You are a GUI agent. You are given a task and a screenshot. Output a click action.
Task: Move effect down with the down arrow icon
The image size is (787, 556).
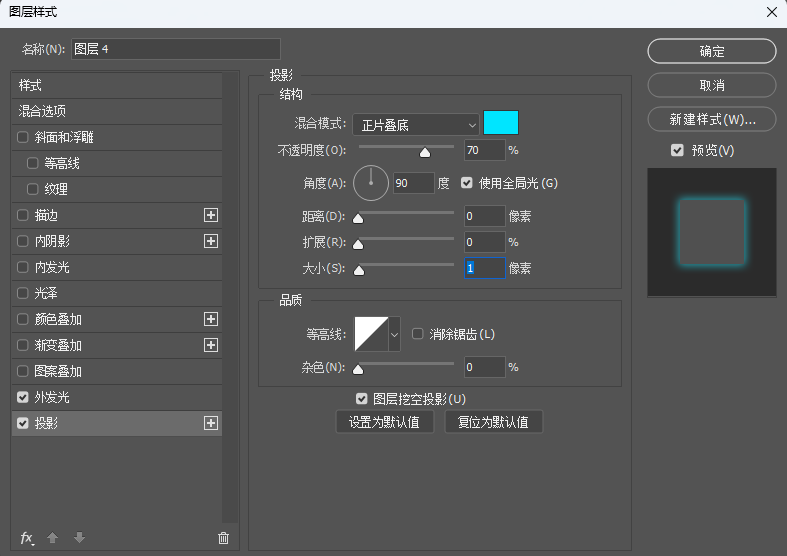point(79,538)
